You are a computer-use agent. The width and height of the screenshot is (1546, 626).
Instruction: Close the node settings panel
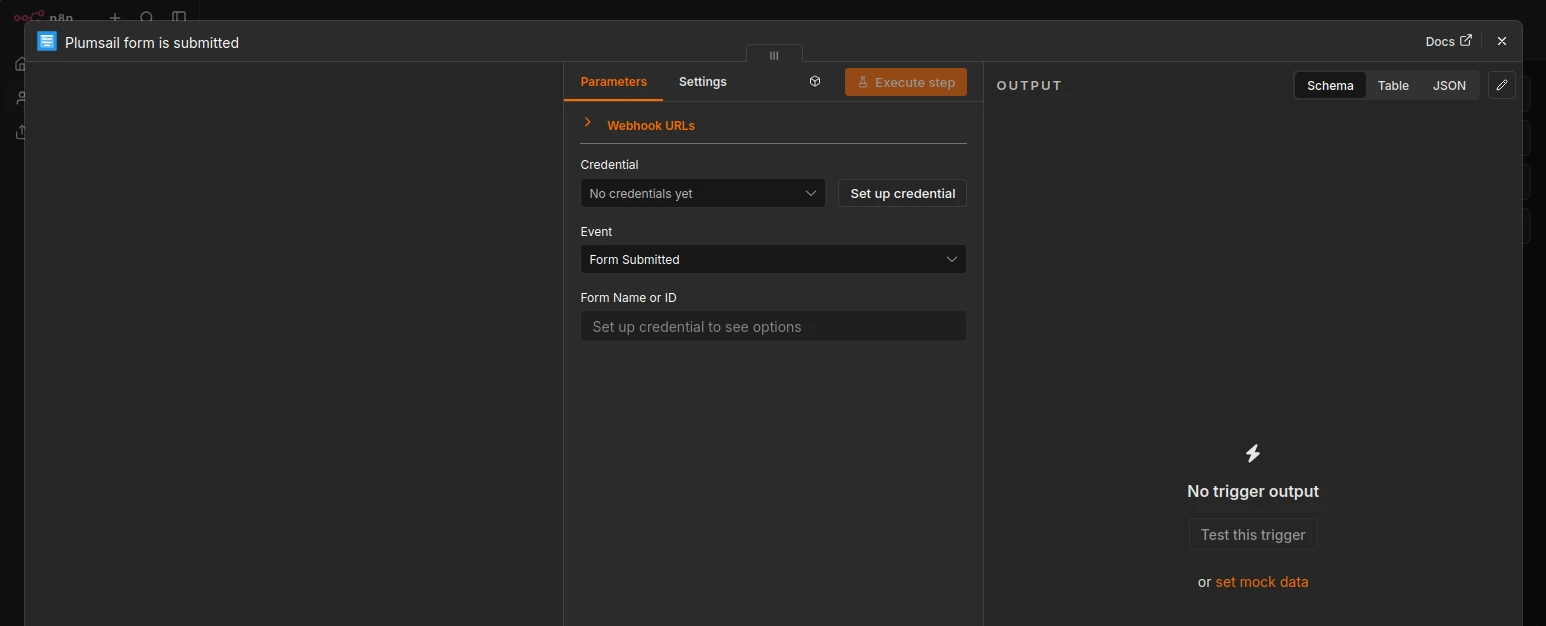point(1501,41)
